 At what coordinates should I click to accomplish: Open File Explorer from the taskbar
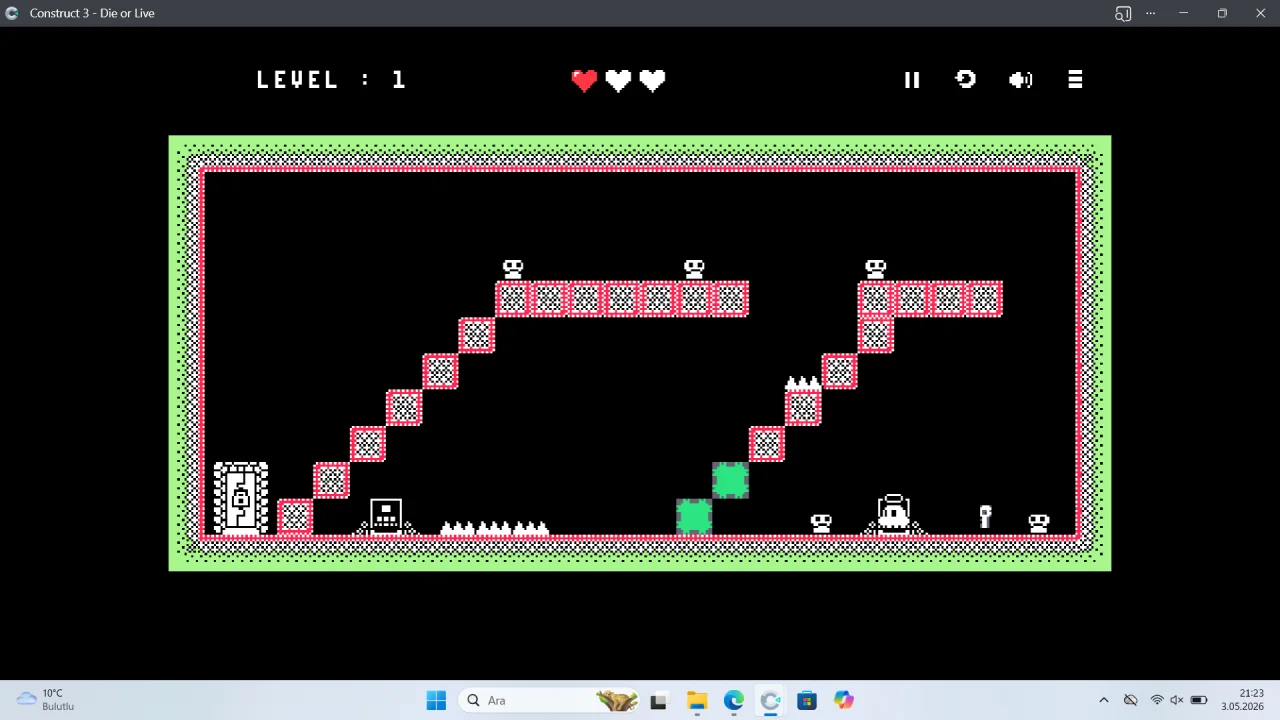696,700
